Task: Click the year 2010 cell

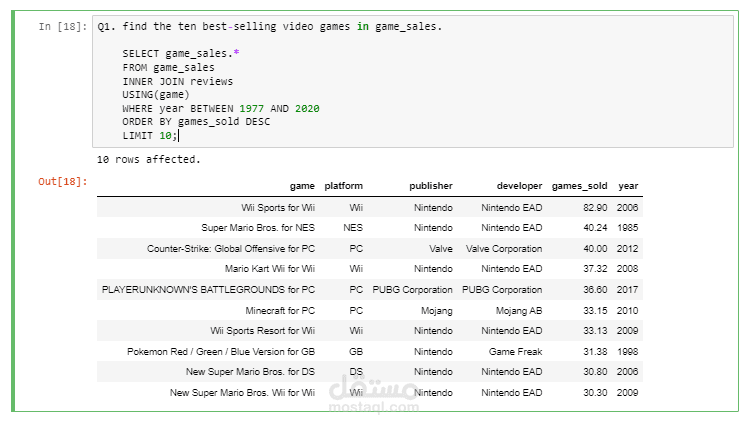Action: 628,311
